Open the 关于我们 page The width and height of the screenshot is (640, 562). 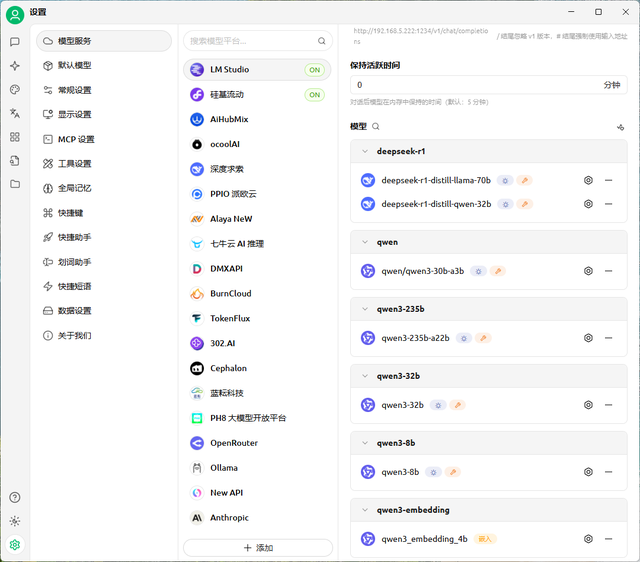click(104, 335)
